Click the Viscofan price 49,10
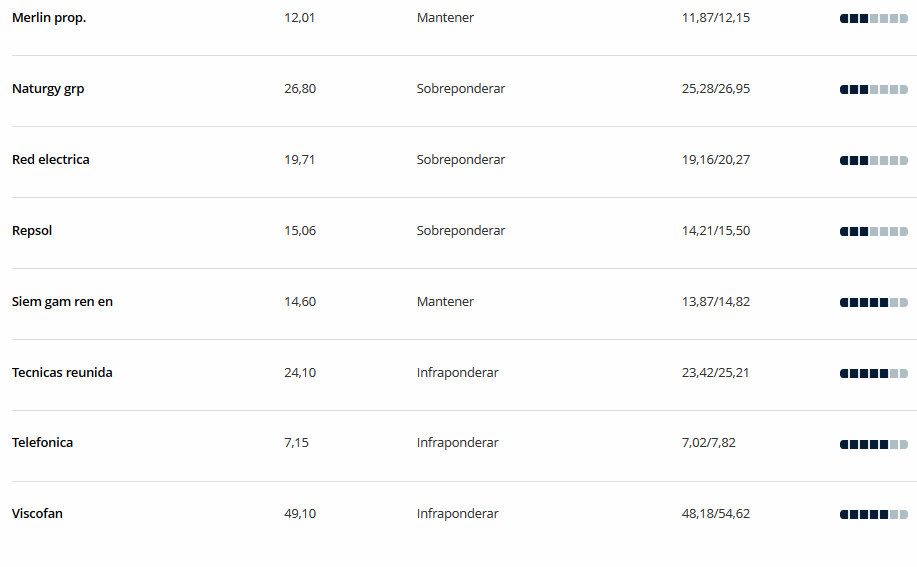 coord(300,514)
